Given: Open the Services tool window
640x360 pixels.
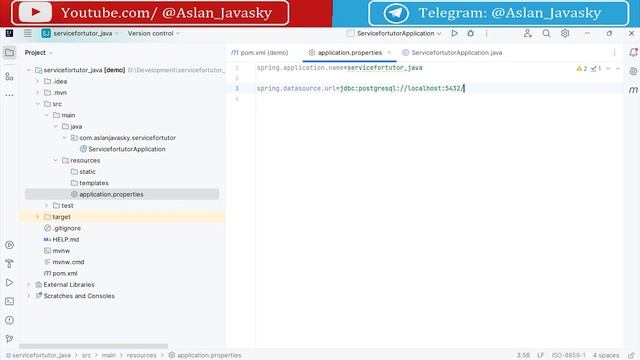Looking at the screenshot, I should 9,245.
